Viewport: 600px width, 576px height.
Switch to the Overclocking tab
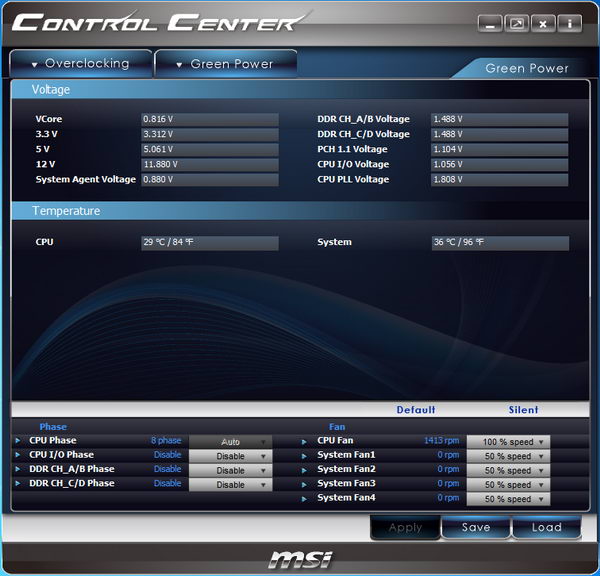point(81,64)
